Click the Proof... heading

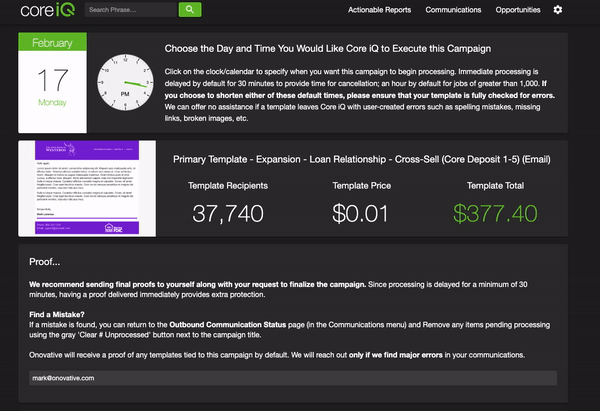44,262
